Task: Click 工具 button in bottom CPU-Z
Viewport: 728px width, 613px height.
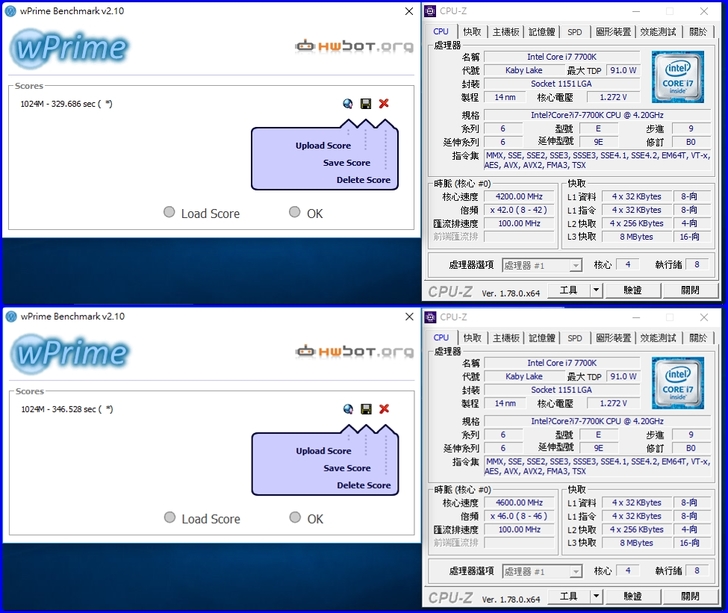Action: [x=568, y=596]
